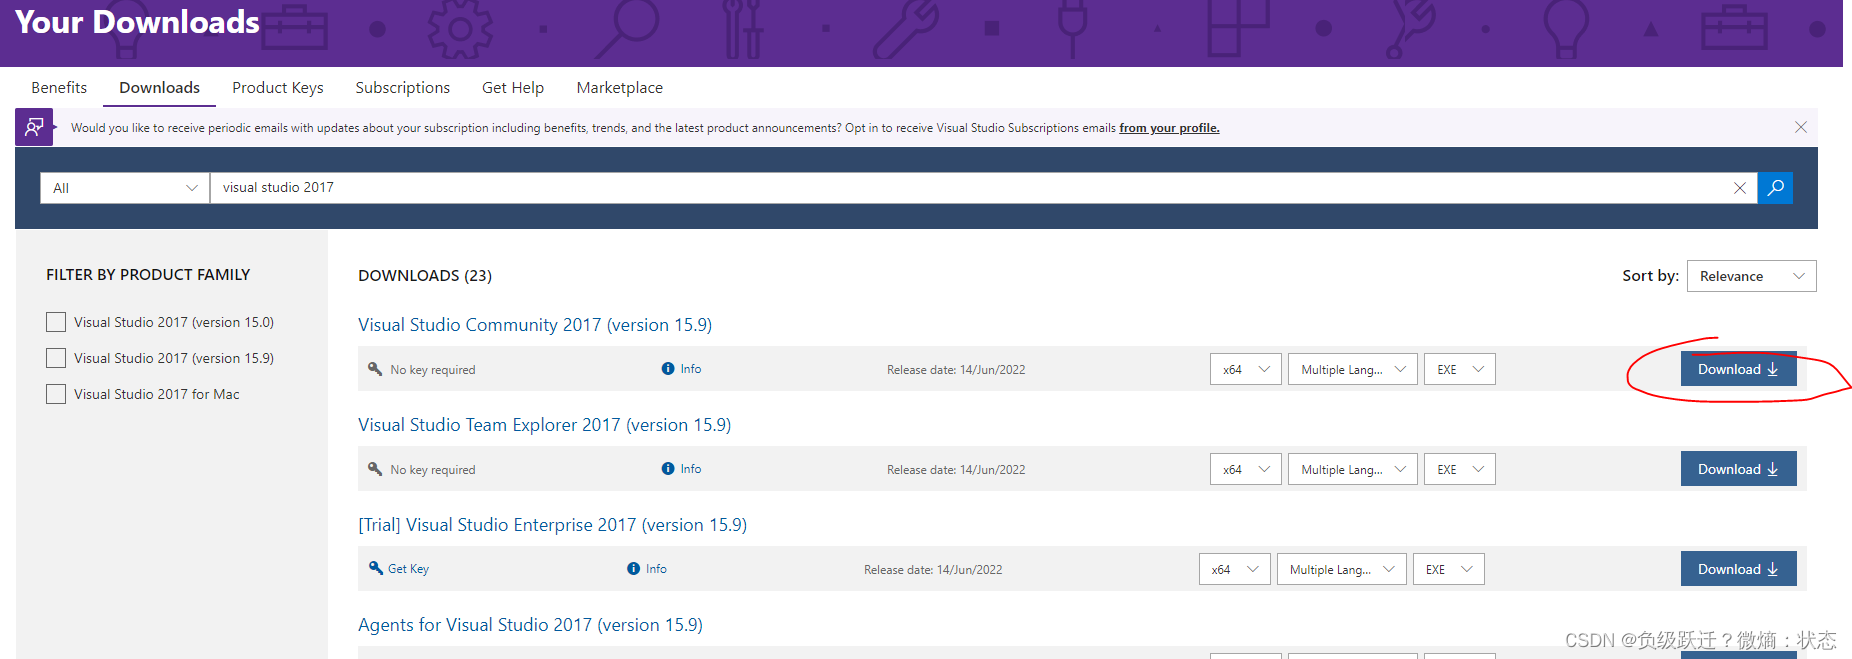
Task: Check Visual Studio 2017 for Mac filter
Action: click(x=56, y=394)
